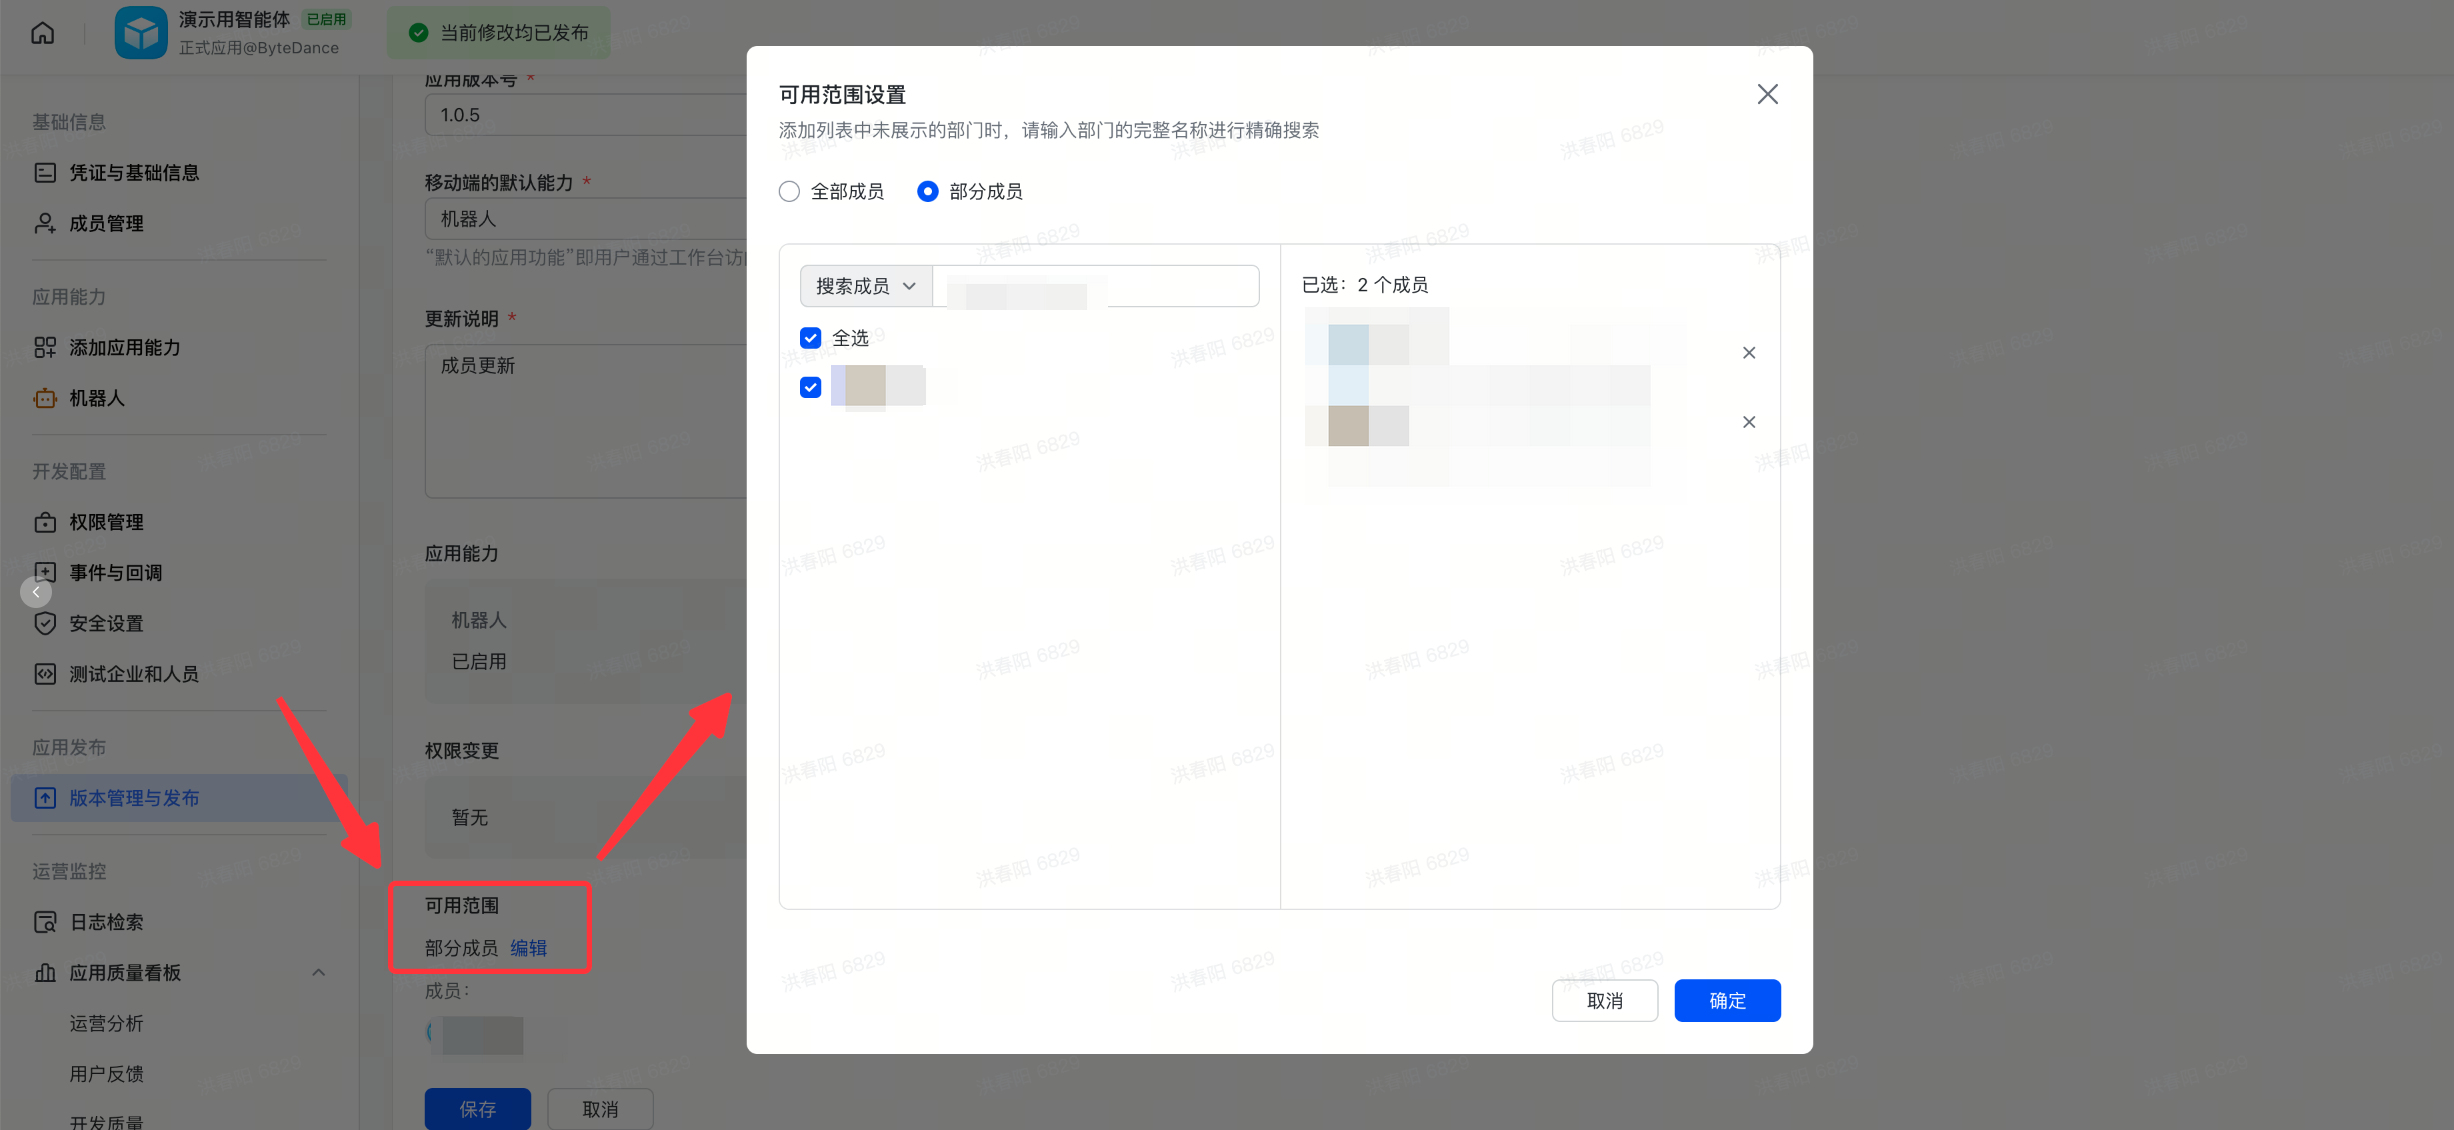Screen dimensions: 2454x1130
Task: Go to 版本管理与发布 menu item
Action: click(134, 798)
